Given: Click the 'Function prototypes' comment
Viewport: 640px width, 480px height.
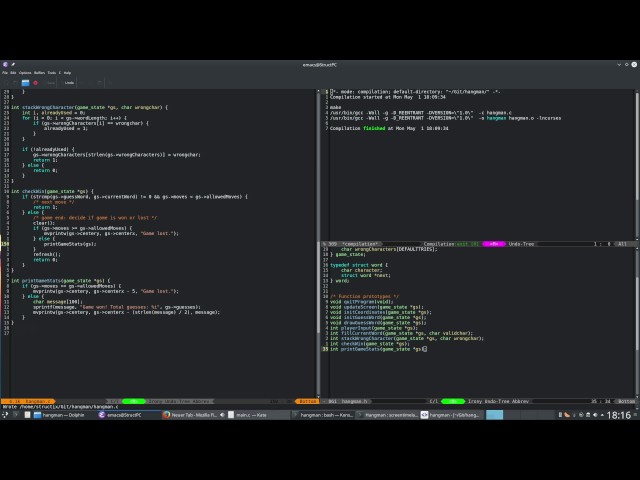Looking at the screenshot, I should coord(364,296).
